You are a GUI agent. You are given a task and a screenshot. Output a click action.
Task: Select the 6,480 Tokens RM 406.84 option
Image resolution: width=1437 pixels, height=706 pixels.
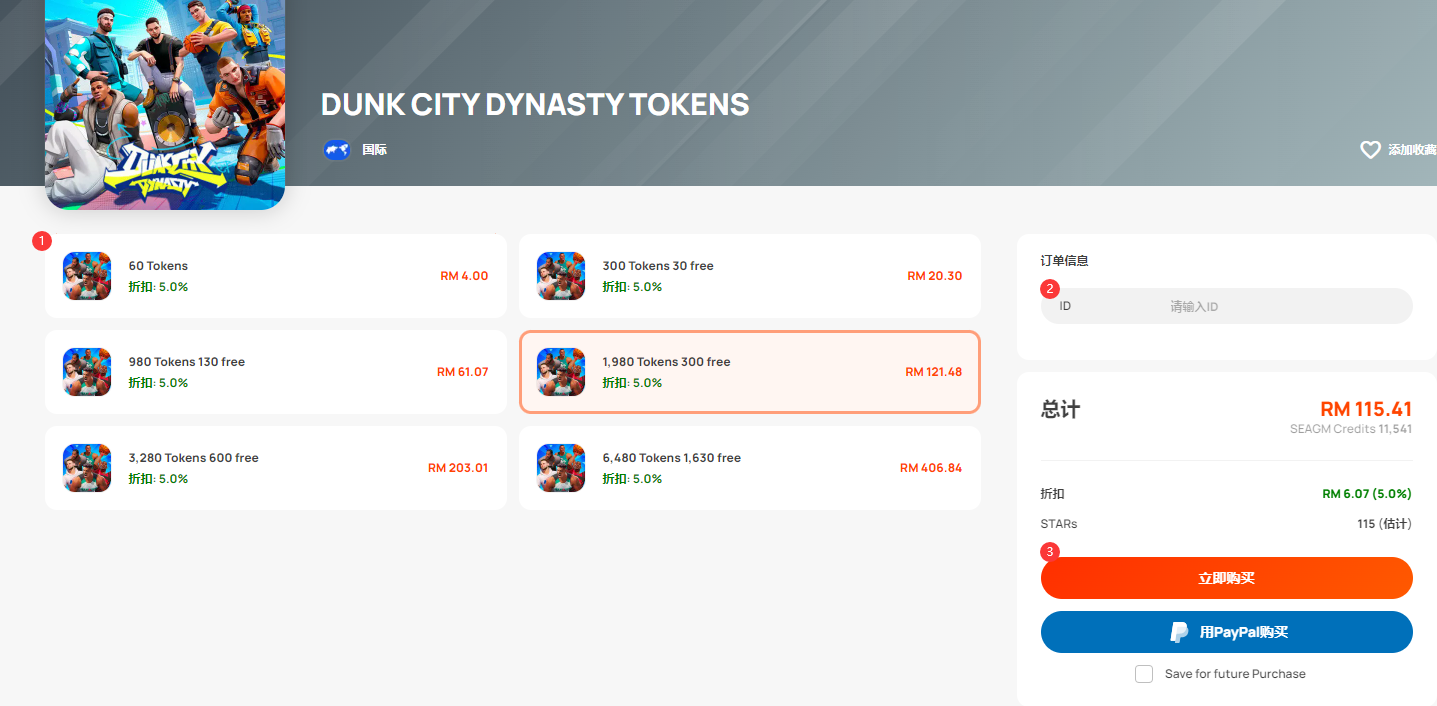click(750, 468)
